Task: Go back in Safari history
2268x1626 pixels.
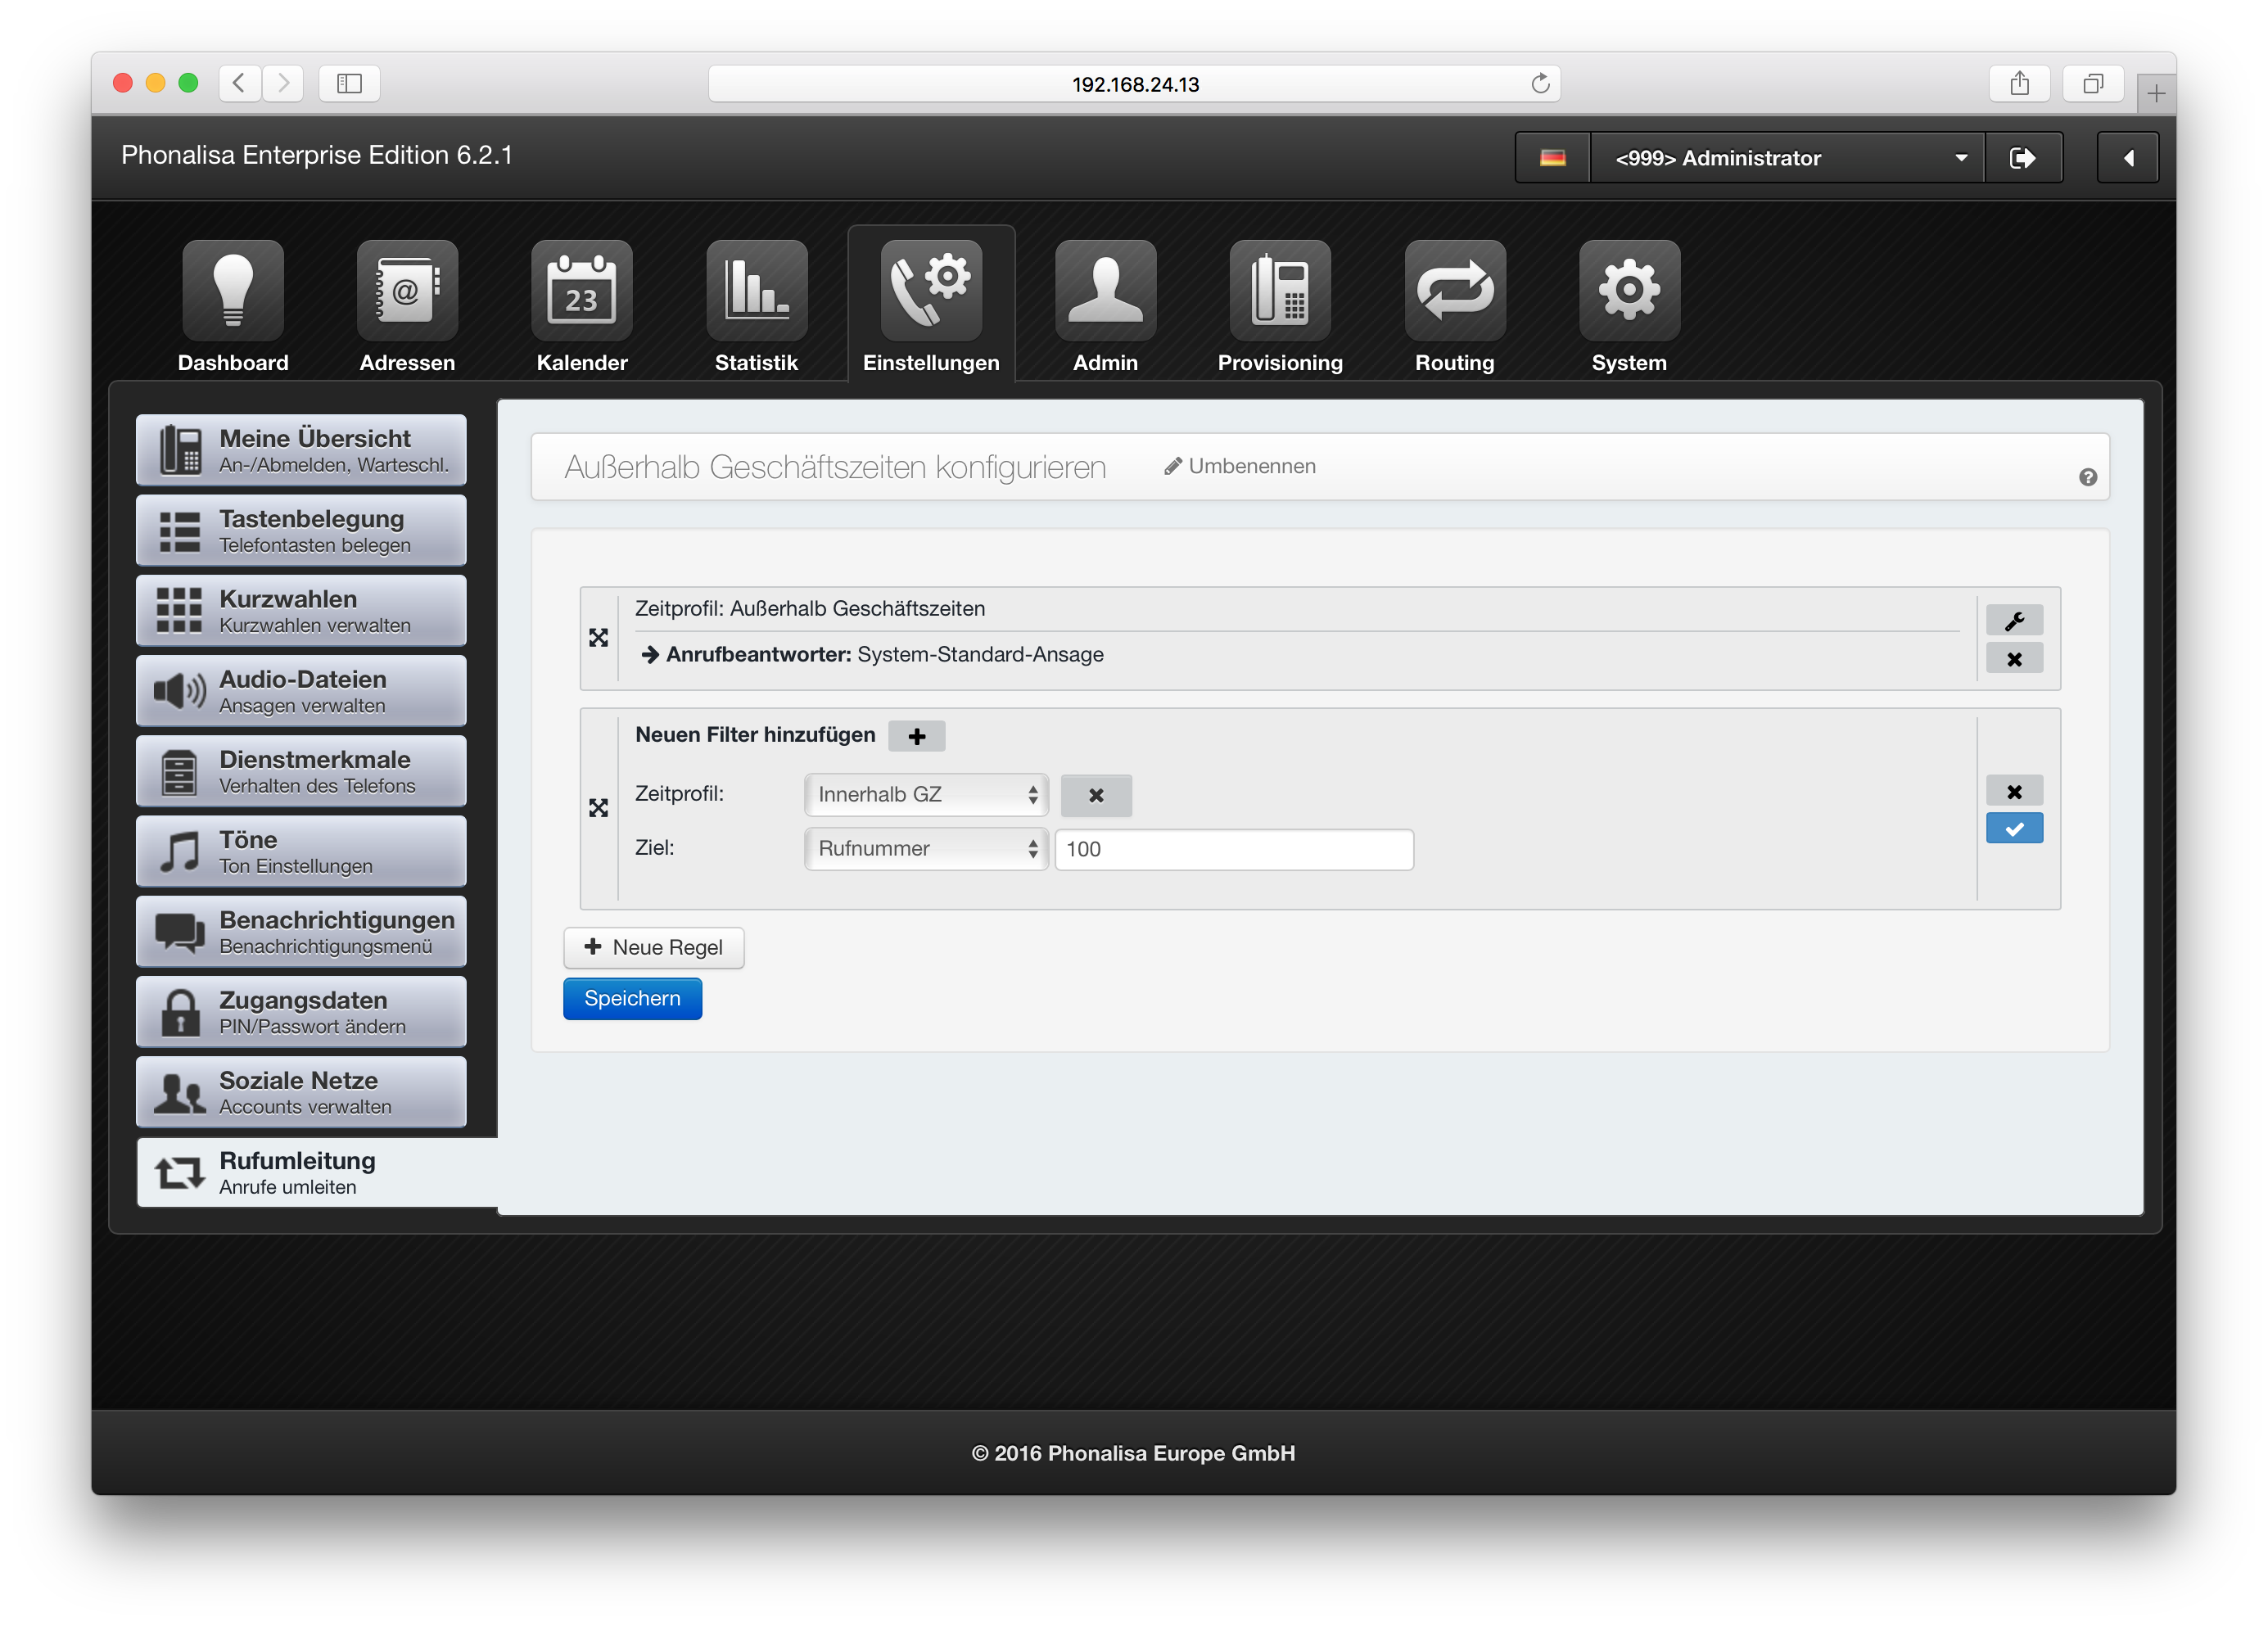Action: (239, 84)
